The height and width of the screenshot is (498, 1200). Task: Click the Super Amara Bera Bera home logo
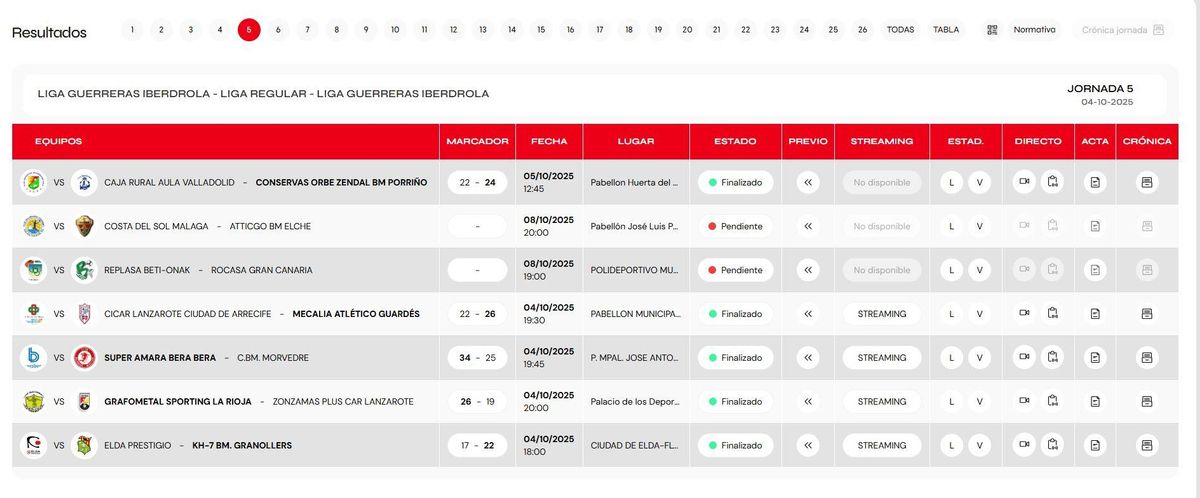tap(34, 358)
